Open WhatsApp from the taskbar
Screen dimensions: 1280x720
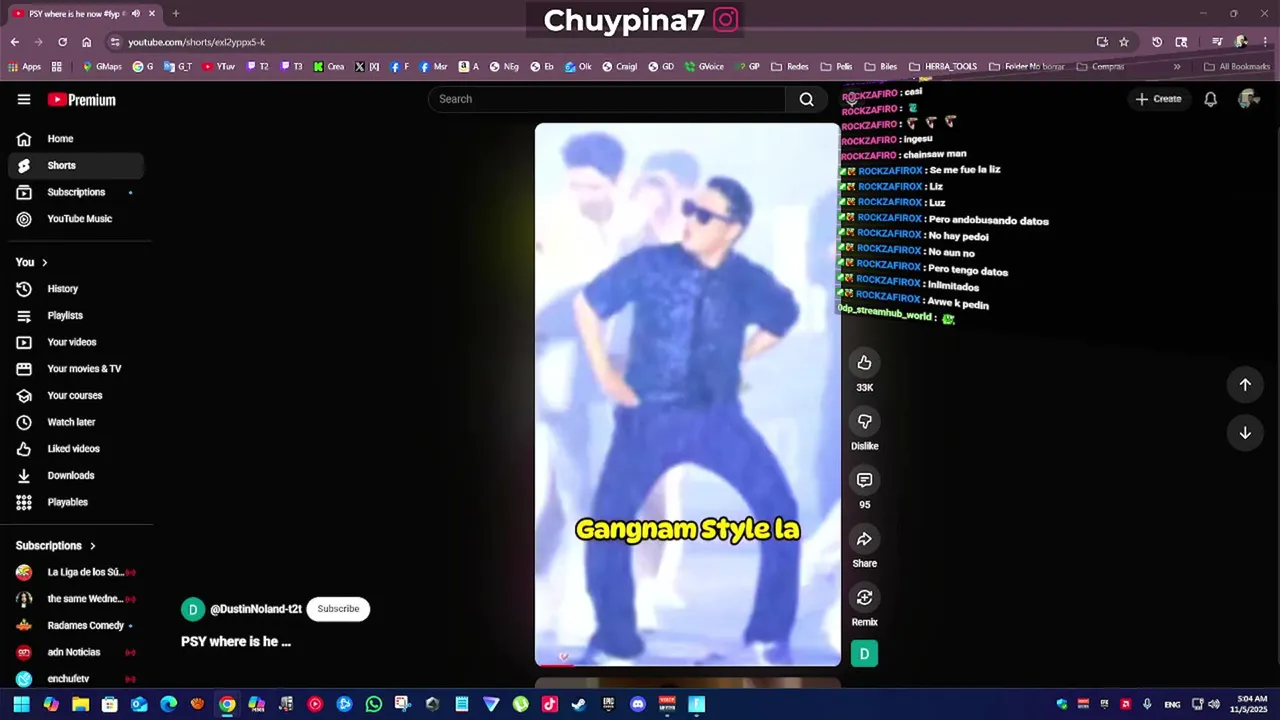(x=374, y=704)
